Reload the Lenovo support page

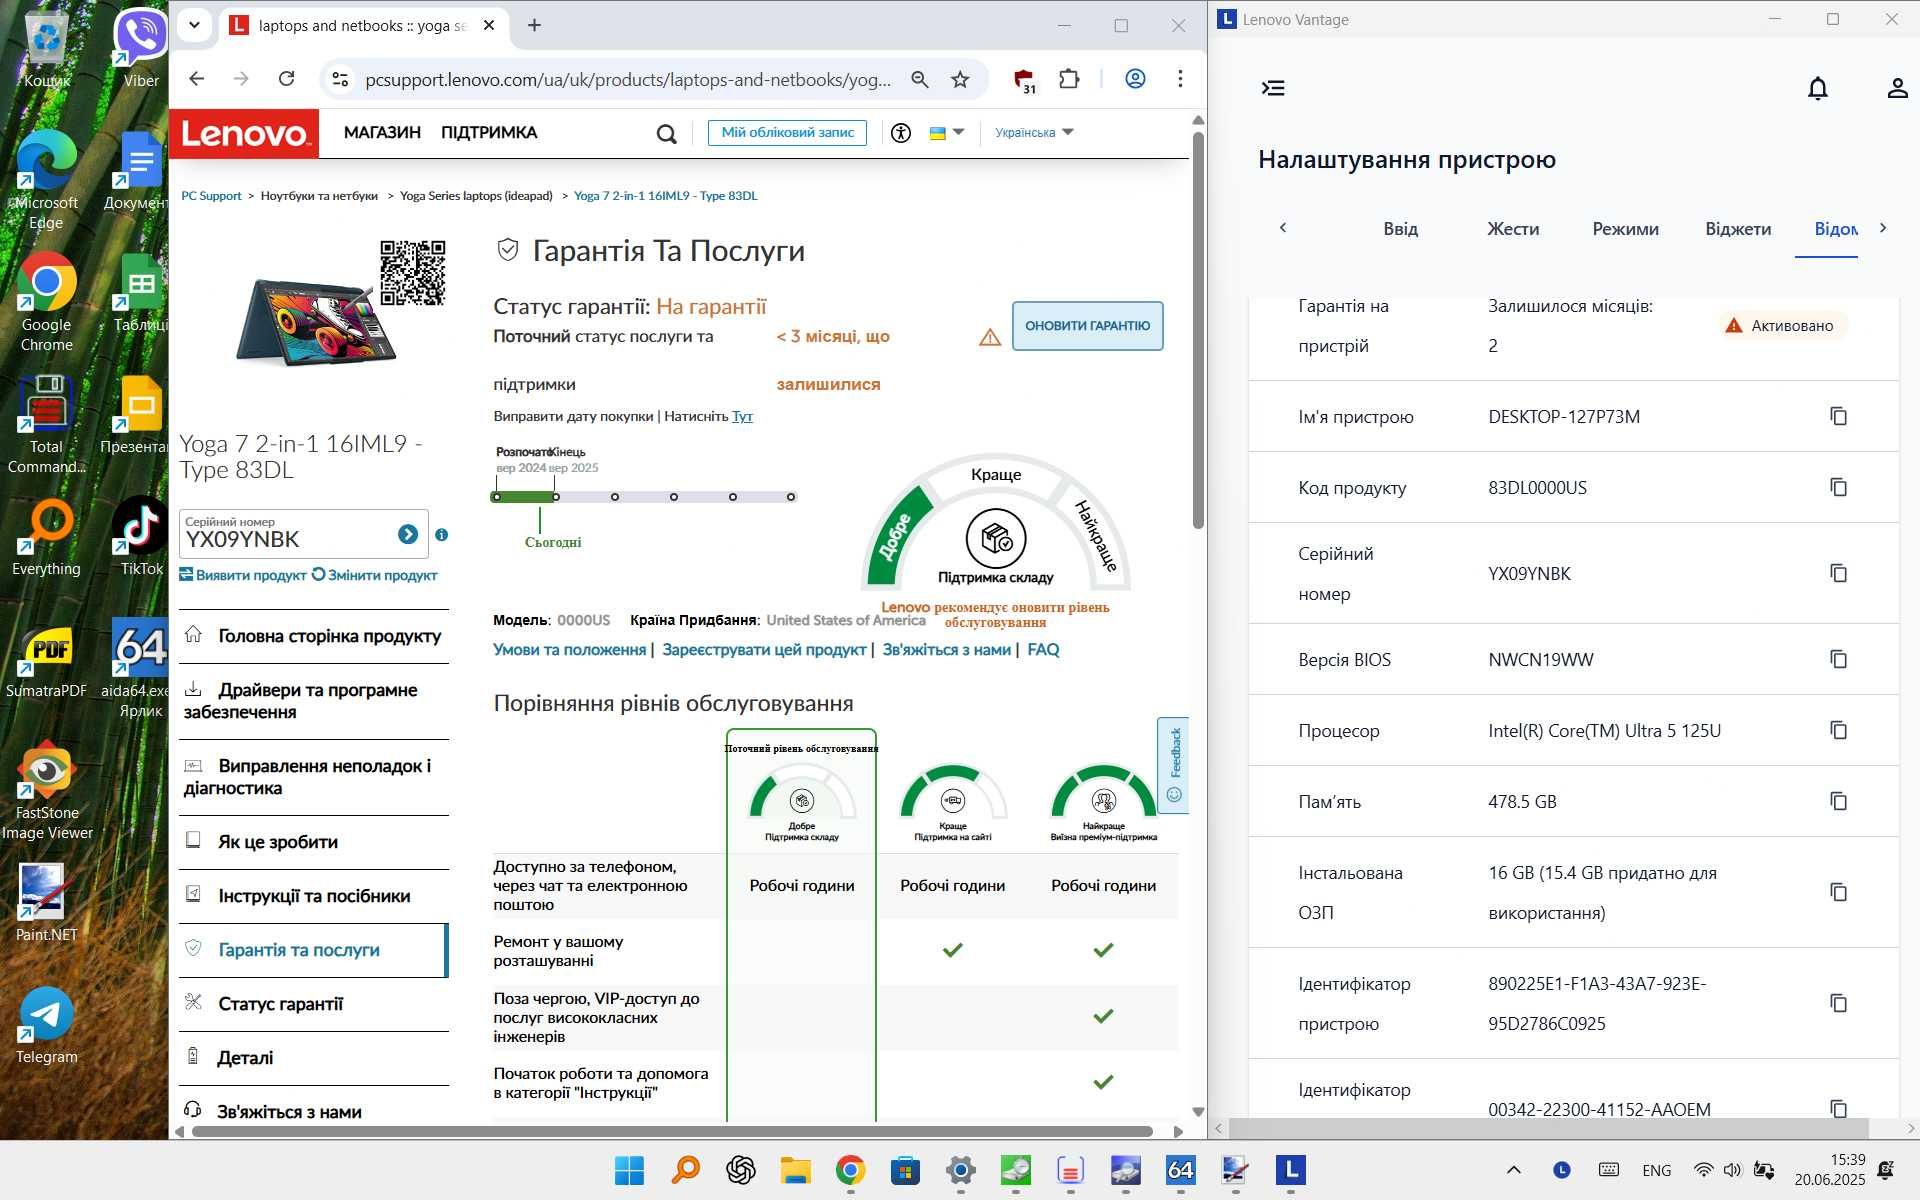pos(286,79)
